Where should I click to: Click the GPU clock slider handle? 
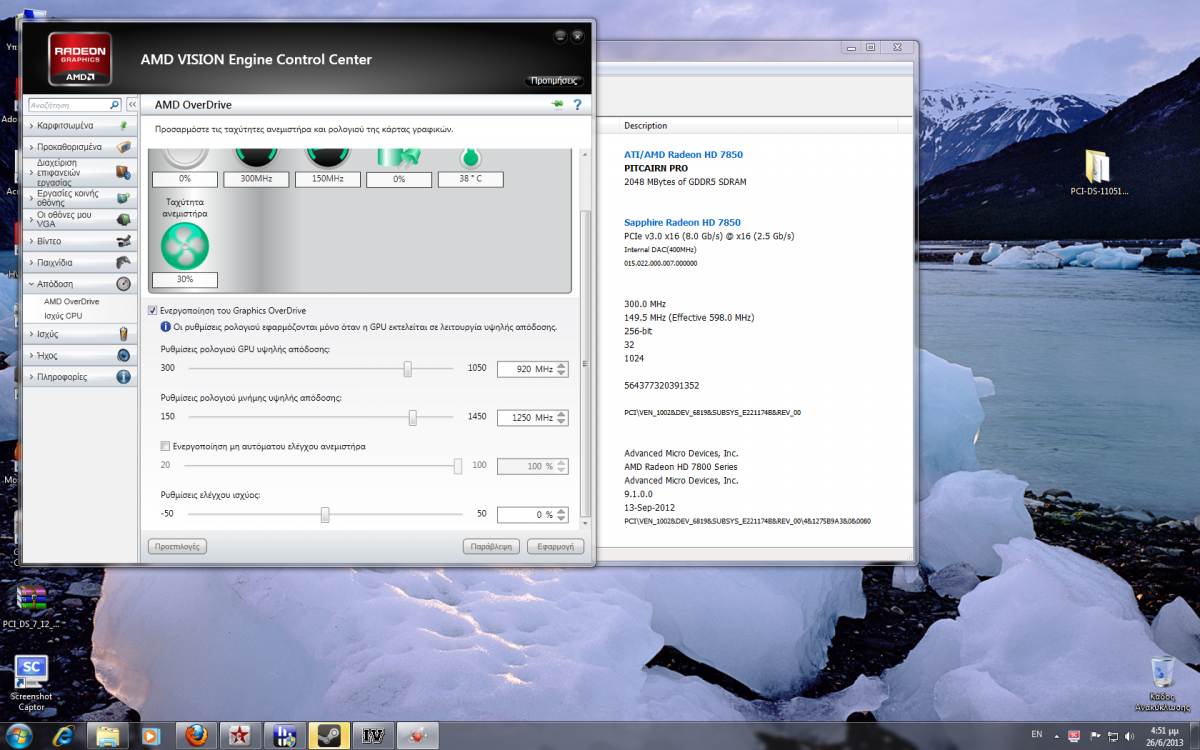click(408, 369)
